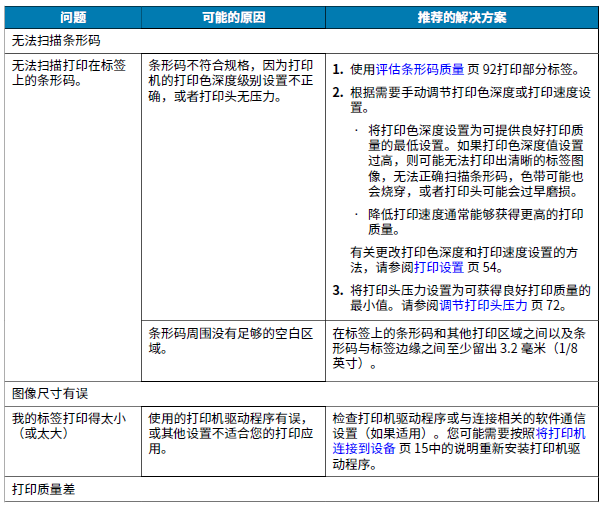Open the 调节打印头压力 link
This screenshot has width=606, height=509.
pos(483,305)
